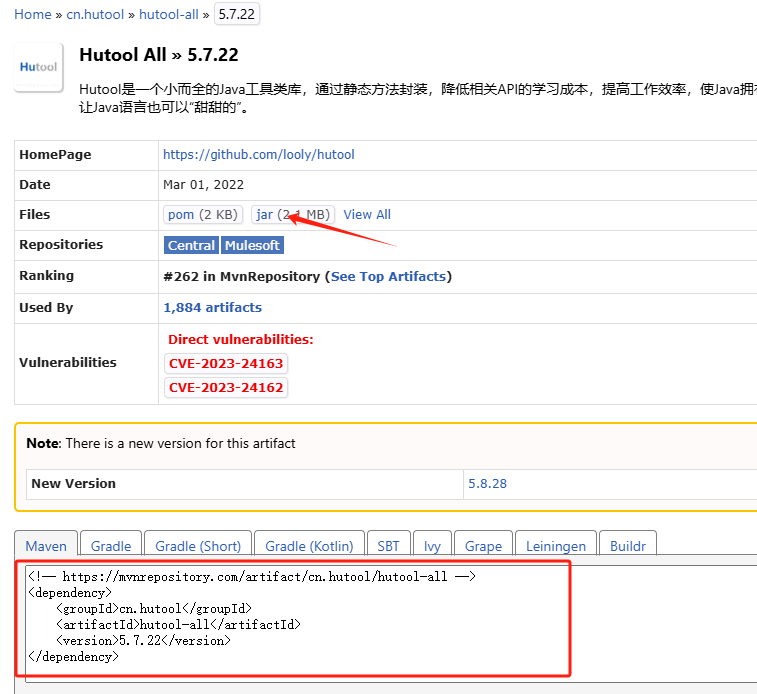Click the Central repository badge

coord(191,245)
